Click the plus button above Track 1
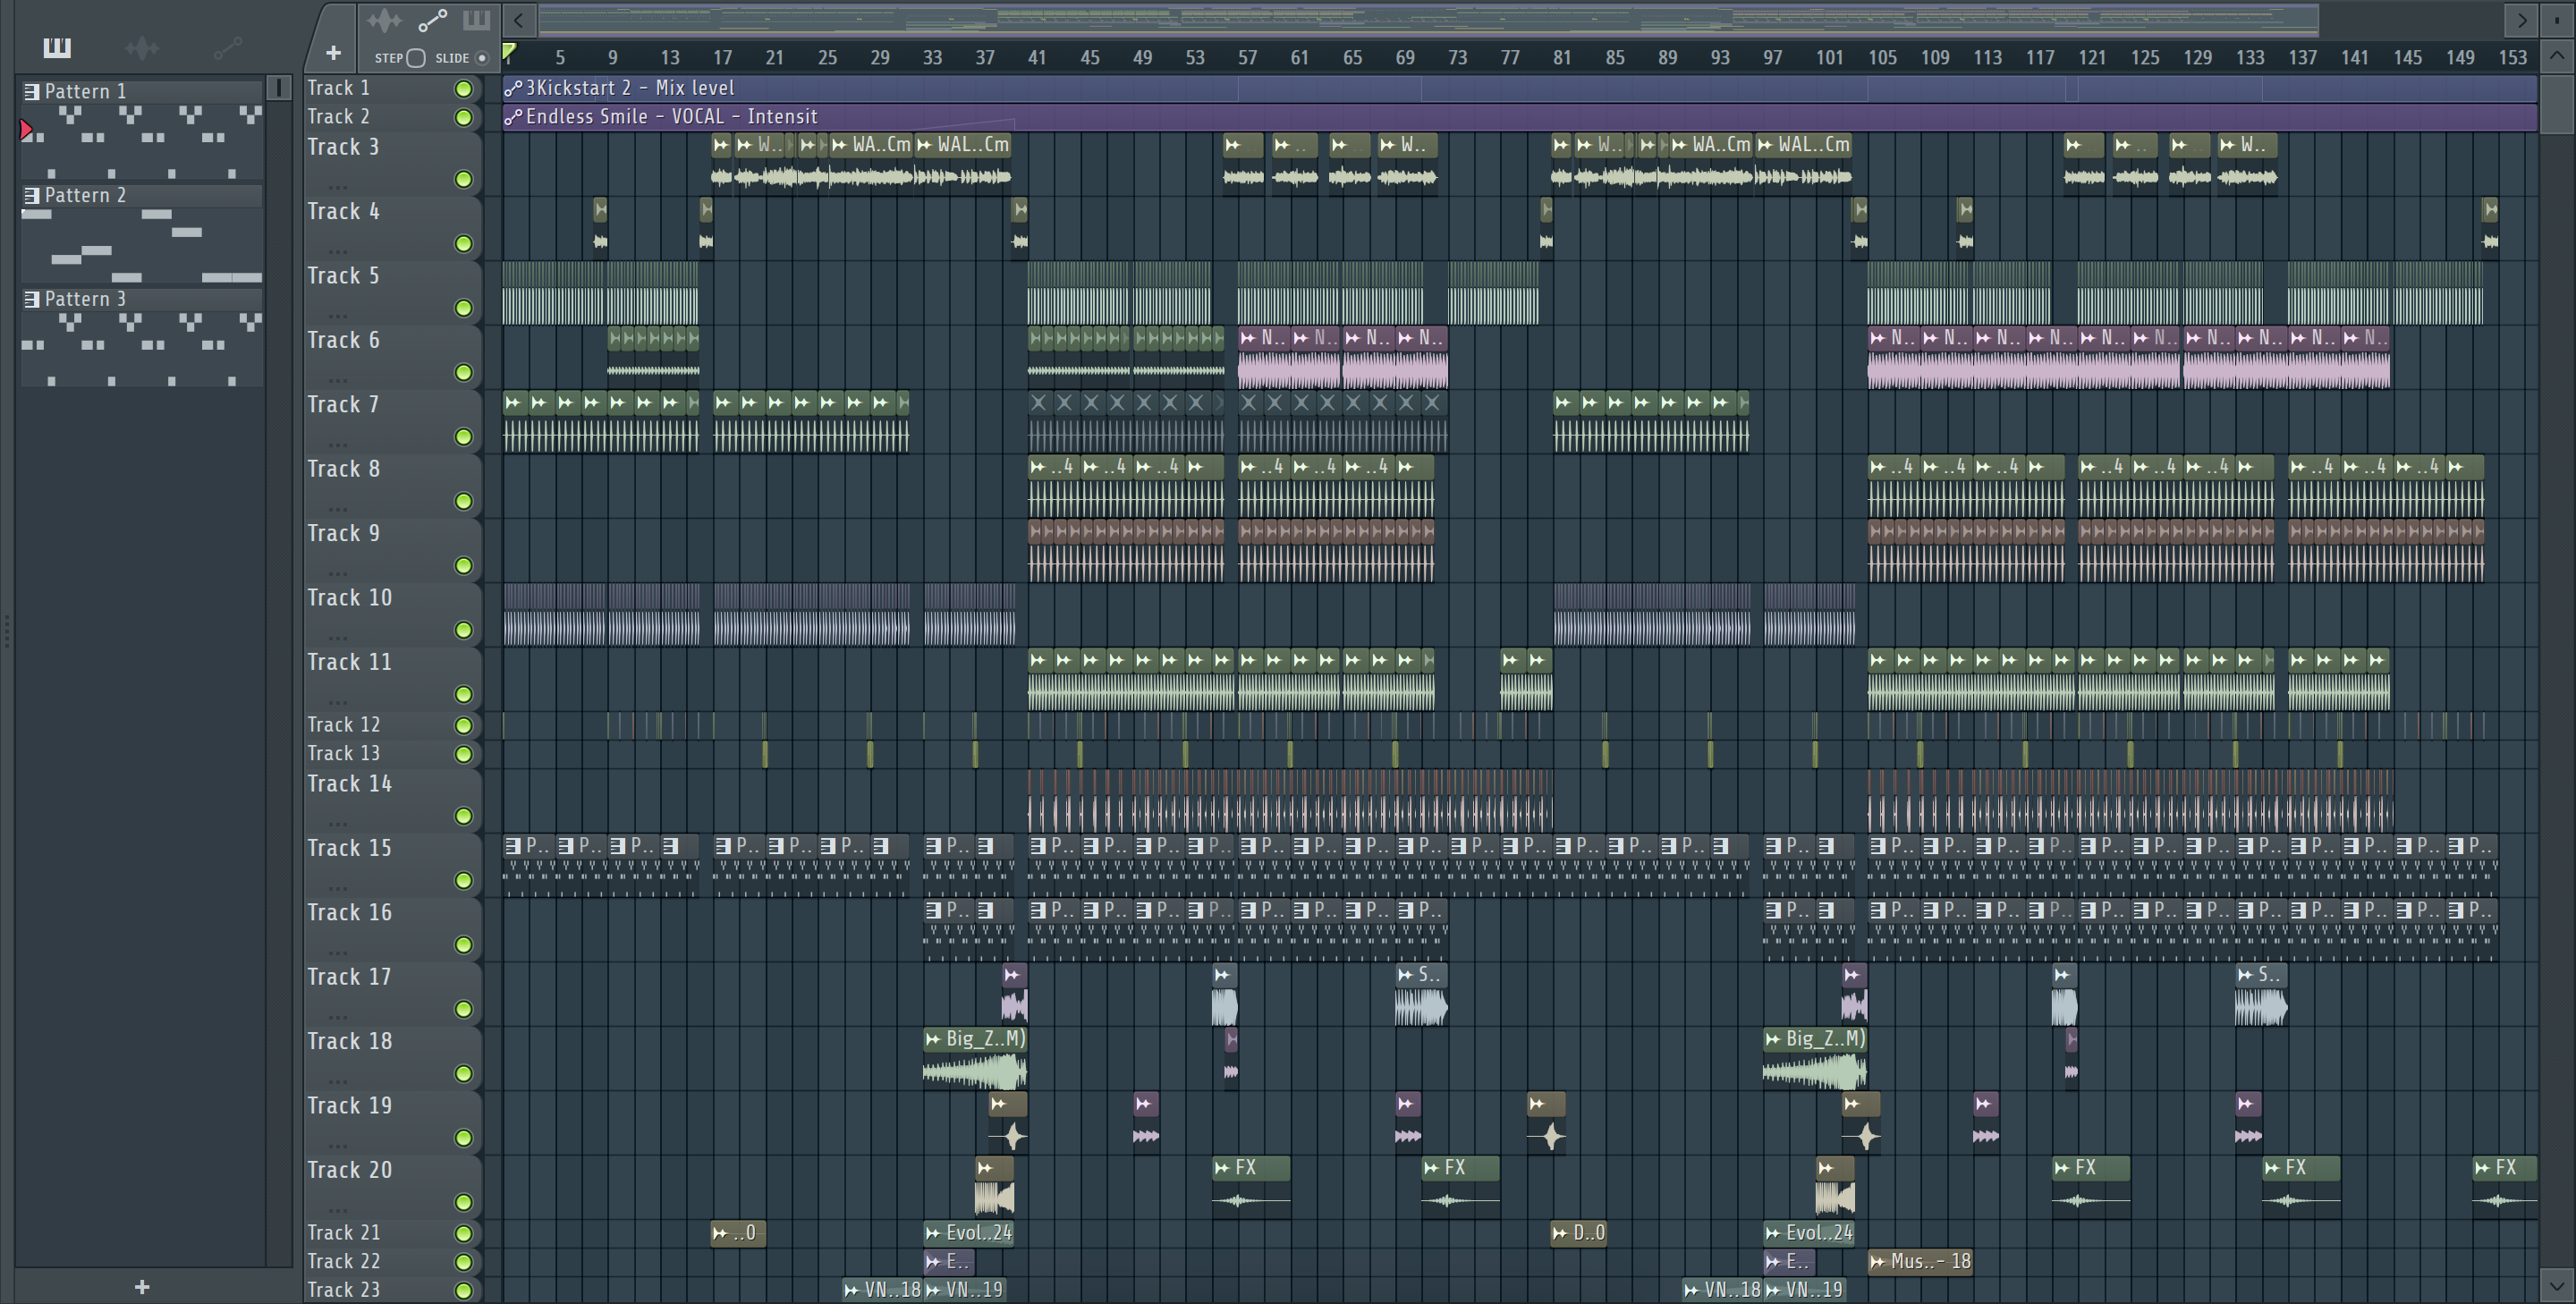The width and height of the screenshot is (2576, 1304). pyautogui.click(x=333, y=53)
